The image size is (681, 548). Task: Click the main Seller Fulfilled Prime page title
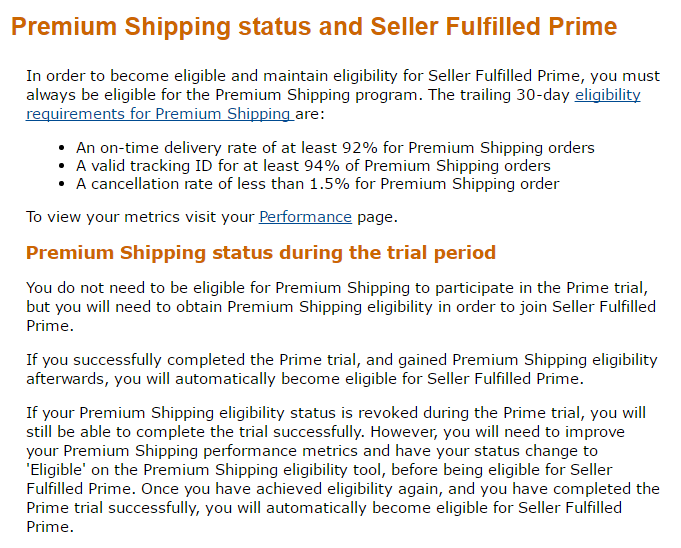click(x=314, y=27)
